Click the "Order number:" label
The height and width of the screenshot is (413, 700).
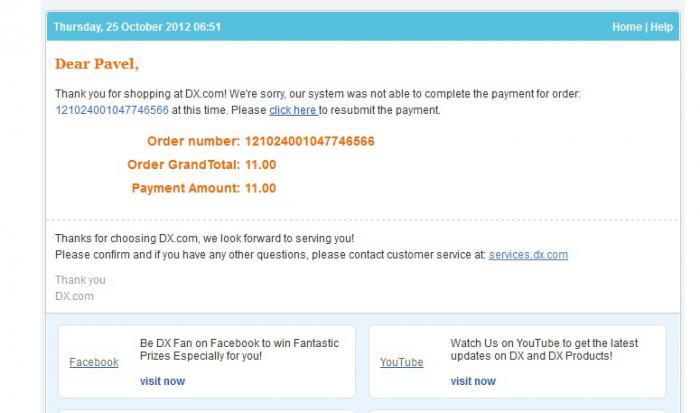[x=193, y=141]
